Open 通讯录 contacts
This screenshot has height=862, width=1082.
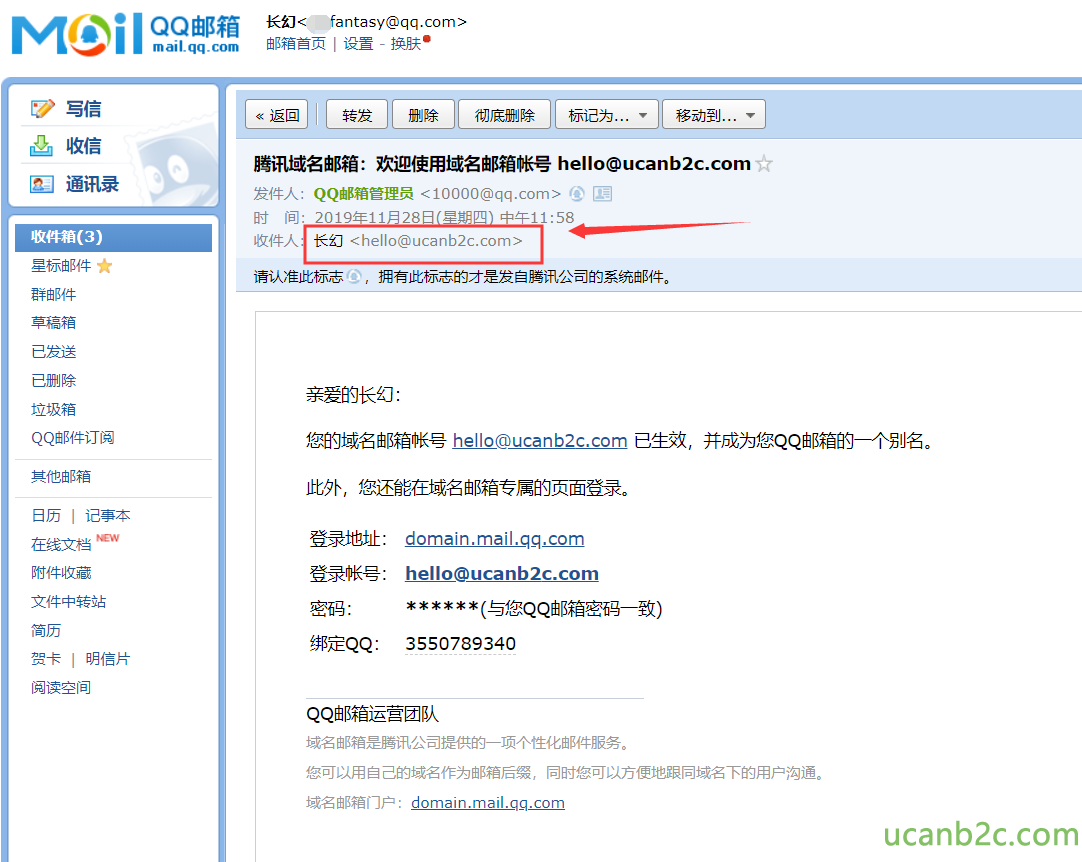92,184
